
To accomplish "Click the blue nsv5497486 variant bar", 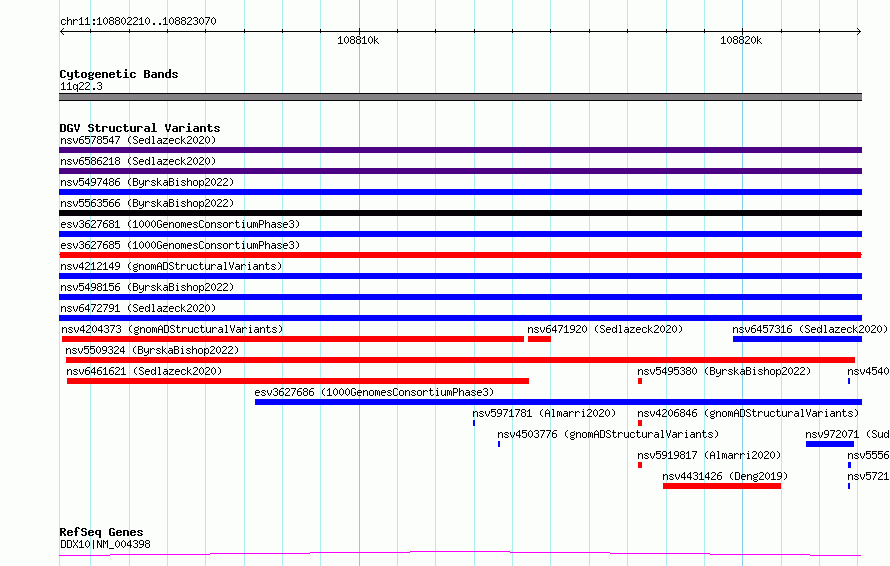I will [460, 192].
